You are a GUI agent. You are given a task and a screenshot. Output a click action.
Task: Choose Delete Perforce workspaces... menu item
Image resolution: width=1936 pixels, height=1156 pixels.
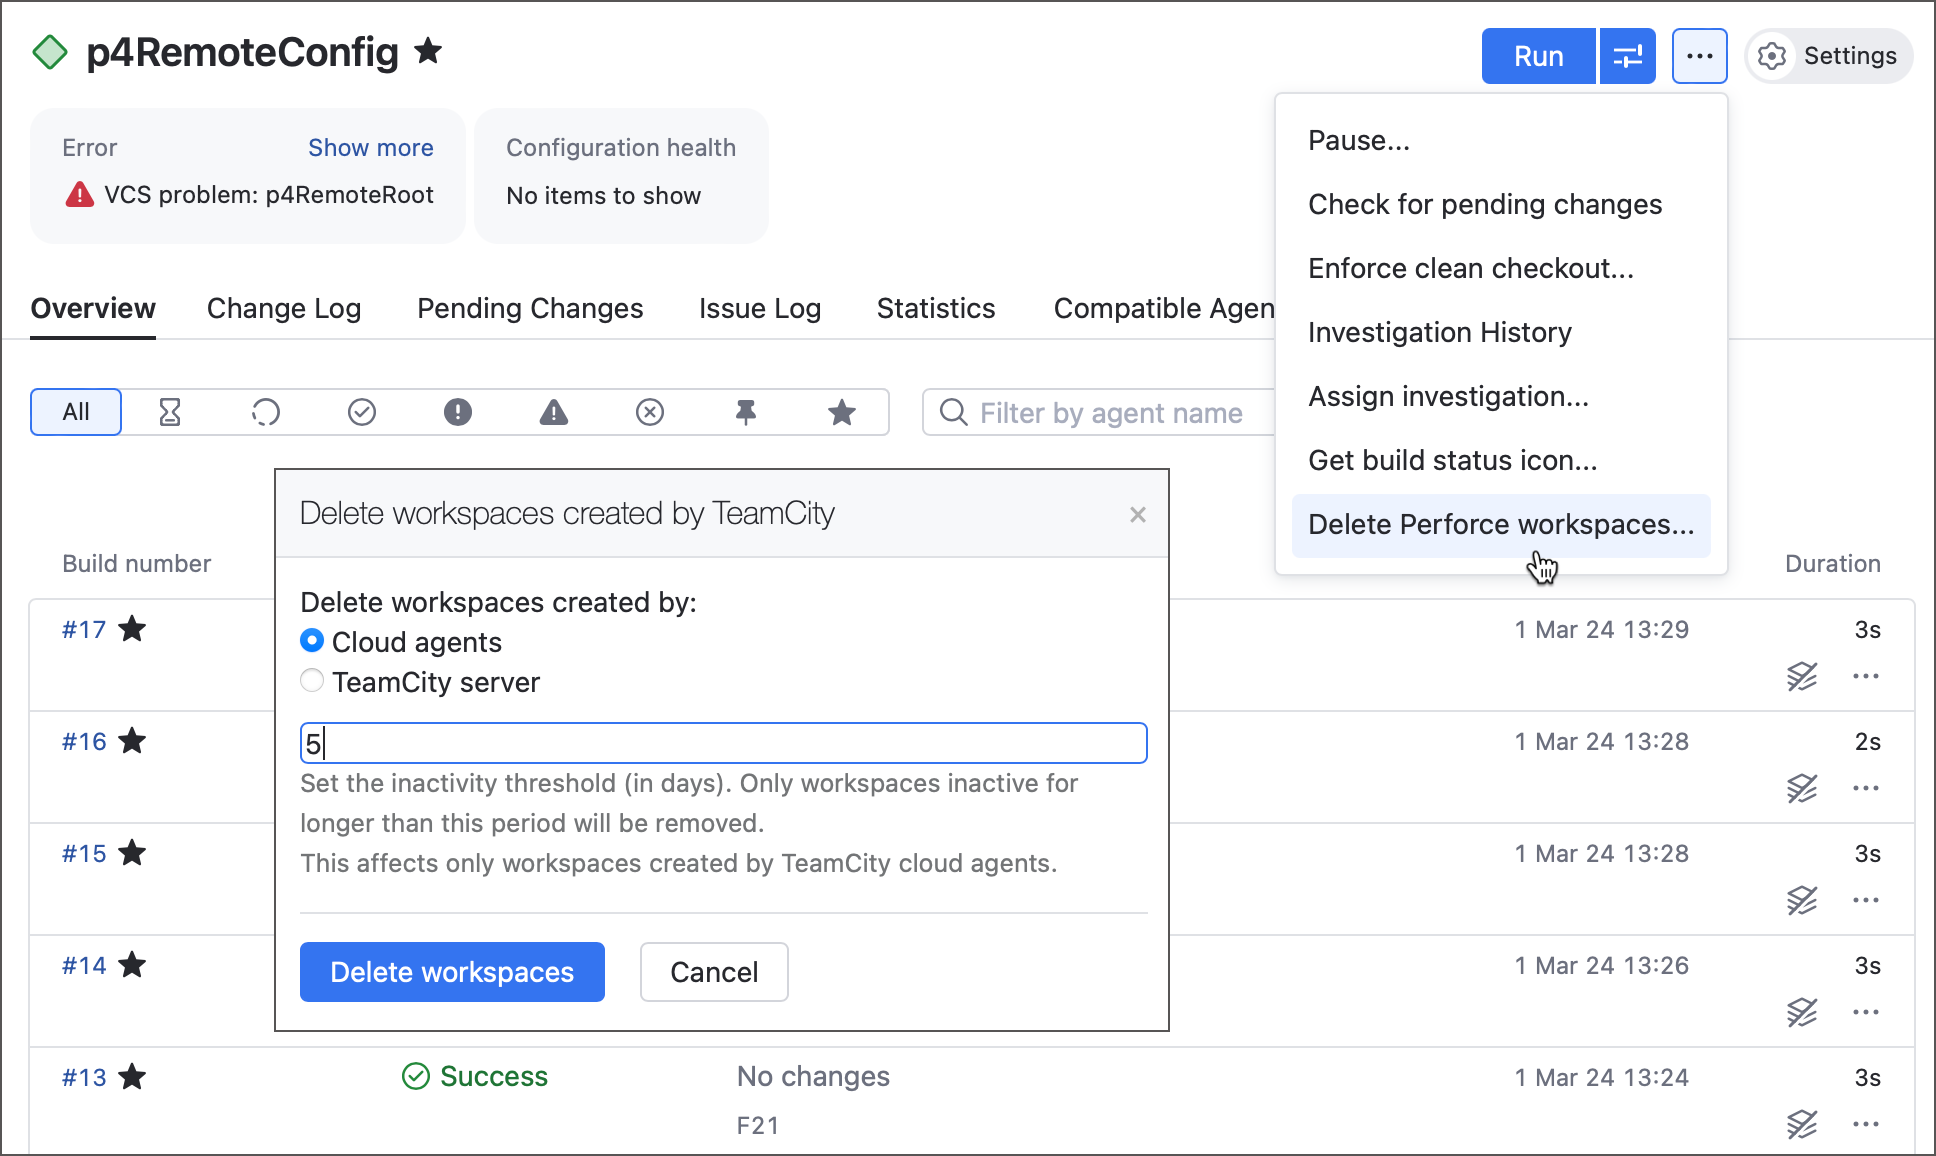tap(1501, 525)
